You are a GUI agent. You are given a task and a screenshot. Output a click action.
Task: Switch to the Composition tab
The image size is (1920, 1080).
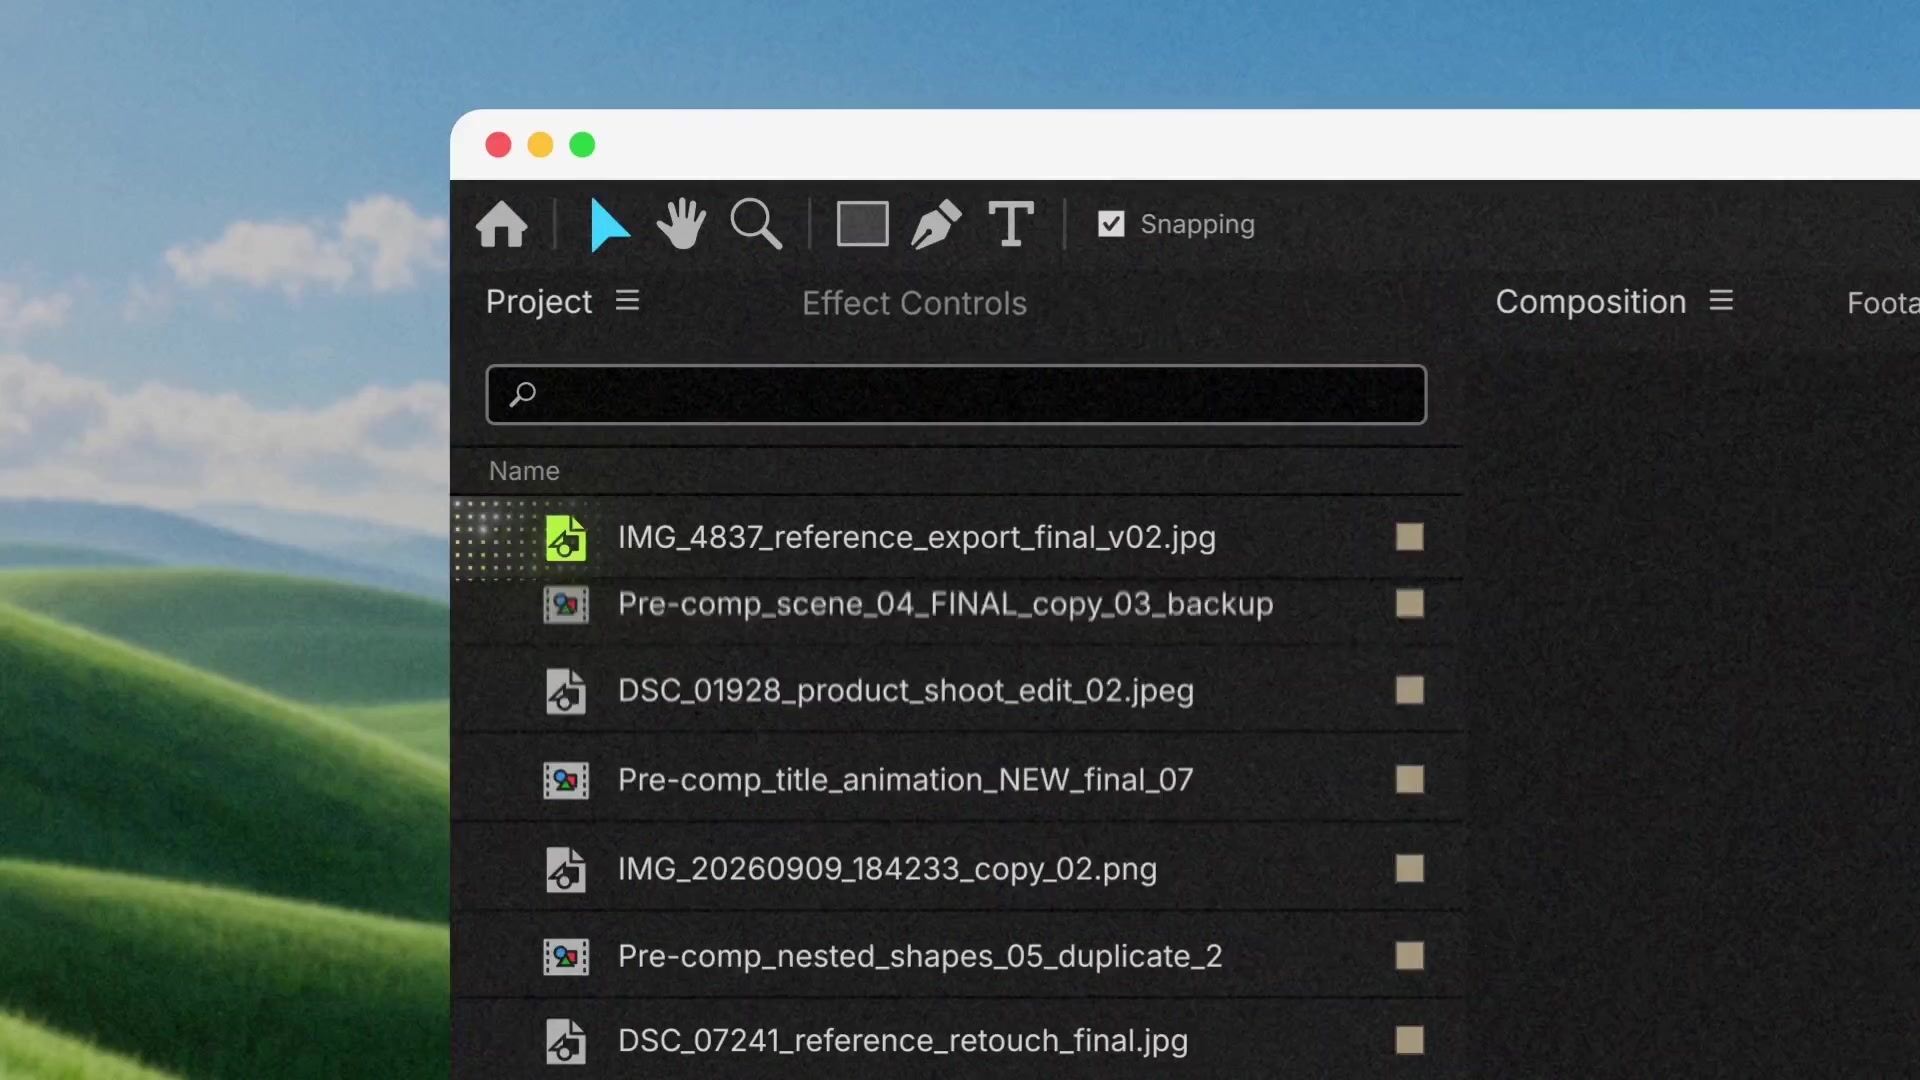coord(1591,302)
